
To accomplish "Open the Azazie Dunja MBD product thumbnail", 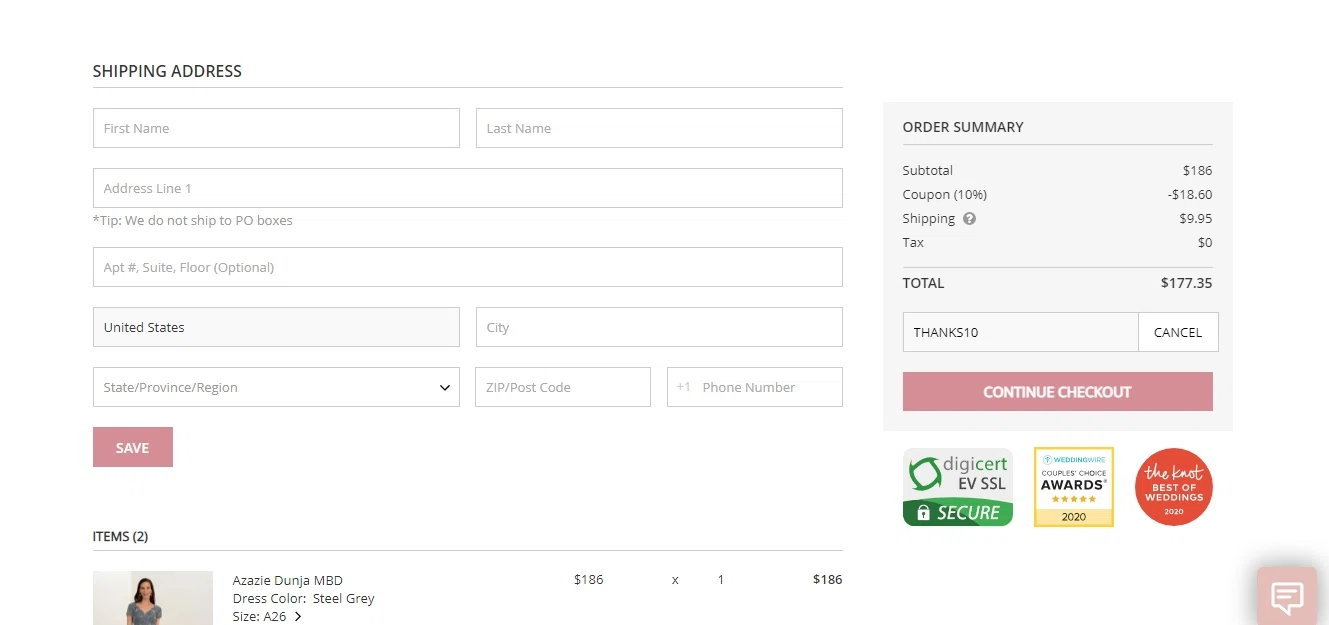I will (152, 598).
